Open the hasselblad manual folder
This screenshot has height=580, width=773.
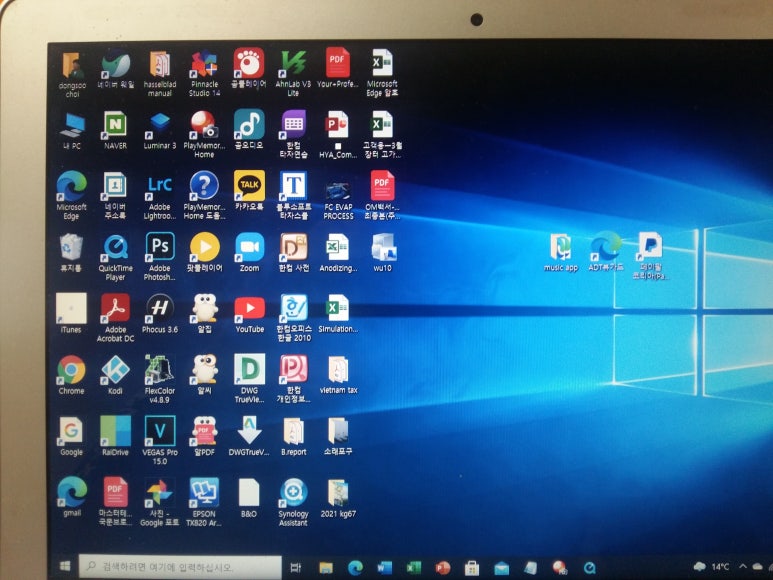pyautogui.click(x=160, y=73)
